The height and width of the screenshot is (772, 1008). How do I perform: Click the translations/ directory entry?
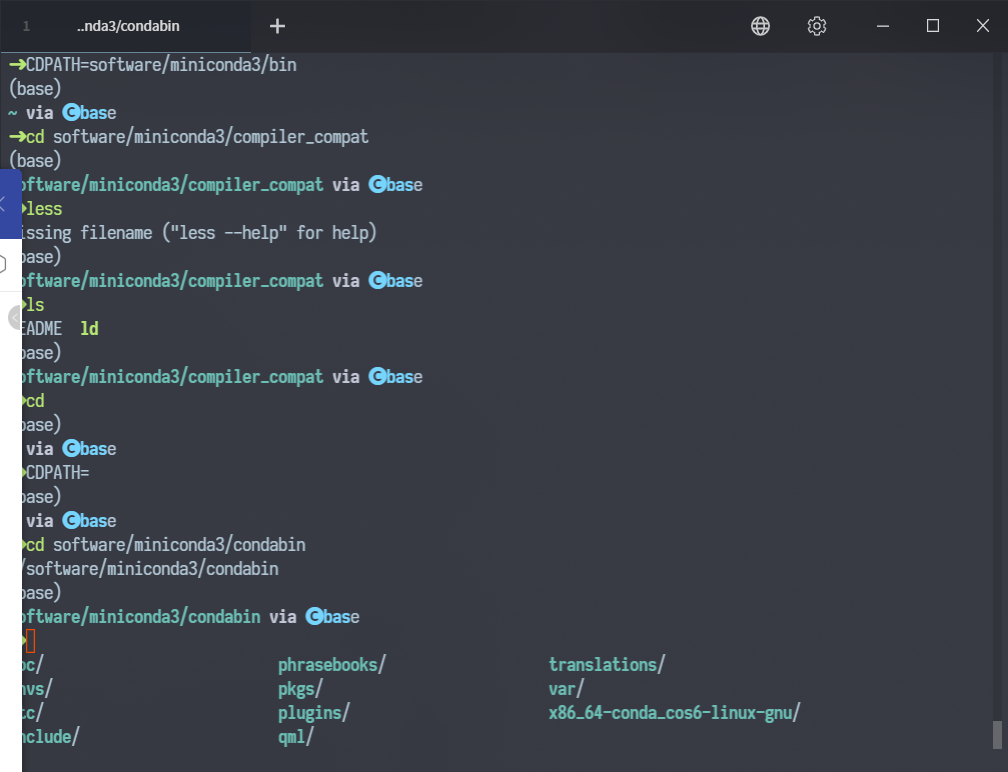(x=606, y=664)
